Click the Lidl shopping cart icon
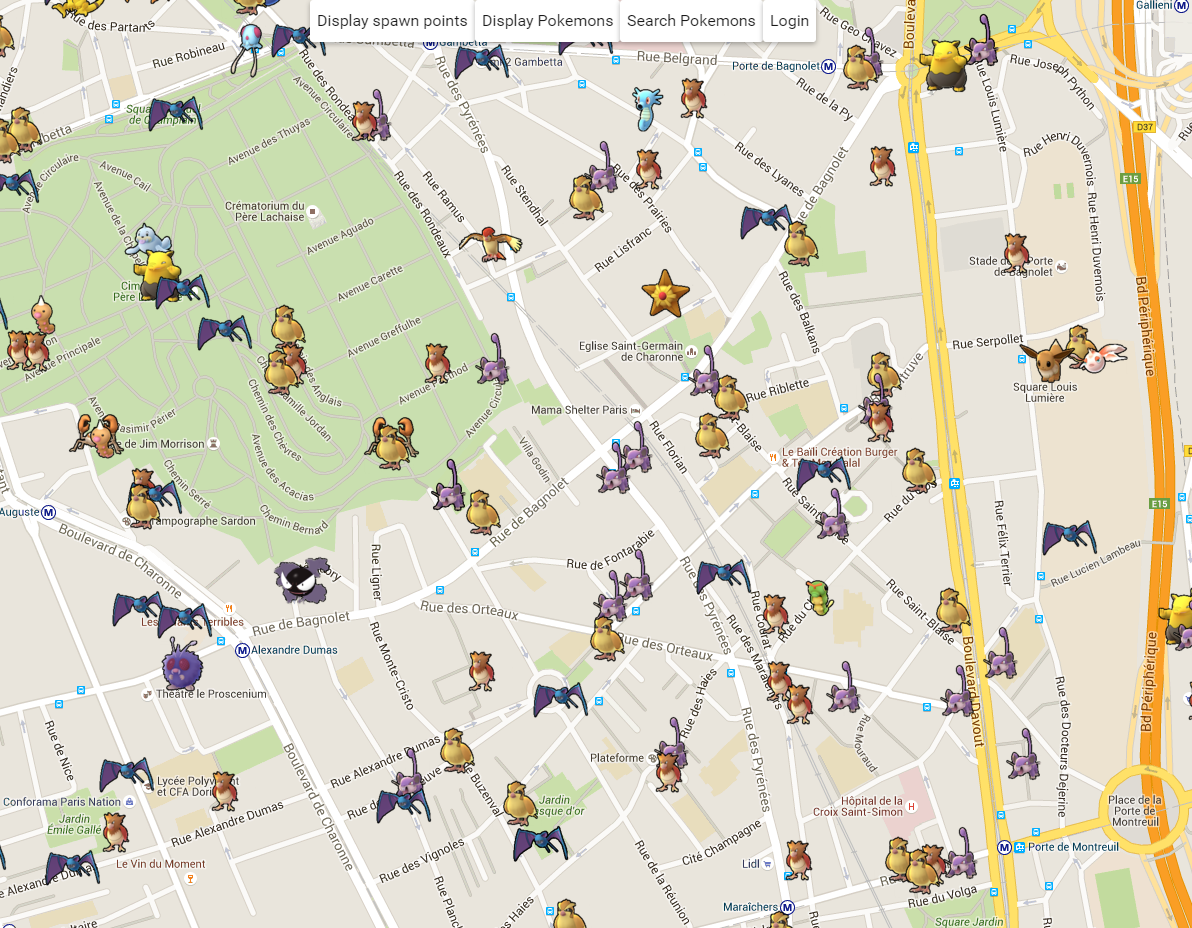The width and height of the screenshot is (1192, 928). [x=768, y=864]
